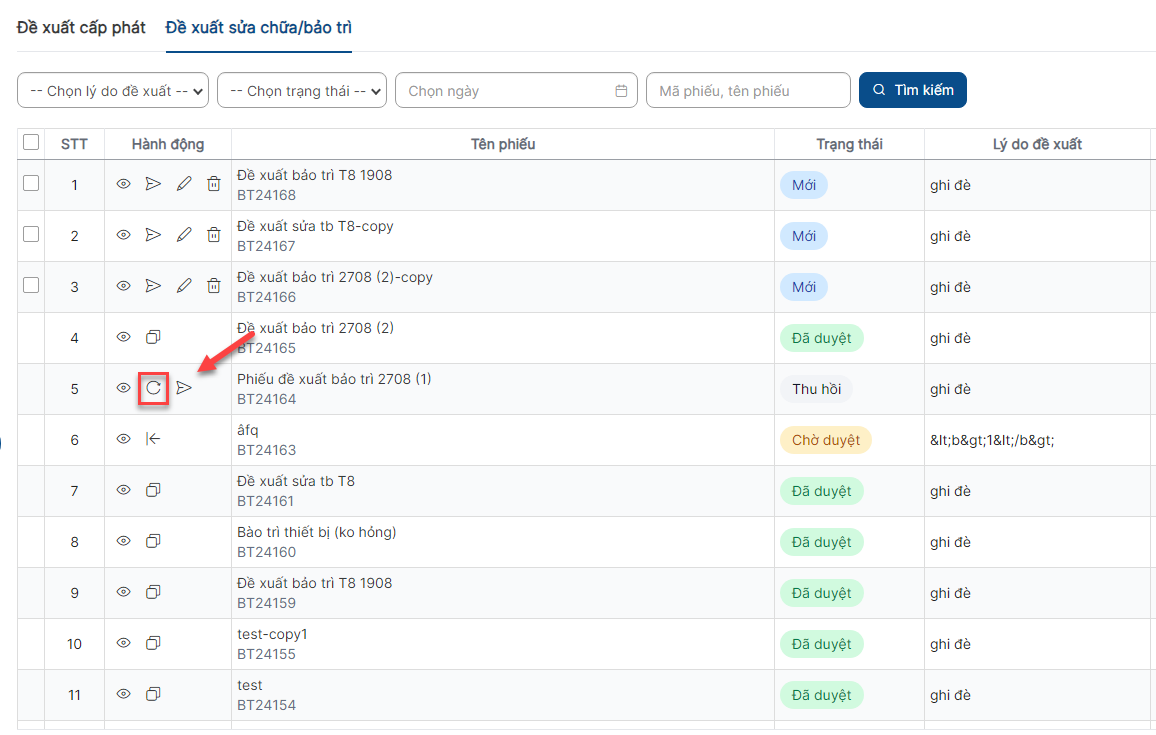Image resolution: width=1156 pixels, height=735 pixels.
Task: Resend proposal BT24164 using the paper plane icon
Action: [184, 388]
